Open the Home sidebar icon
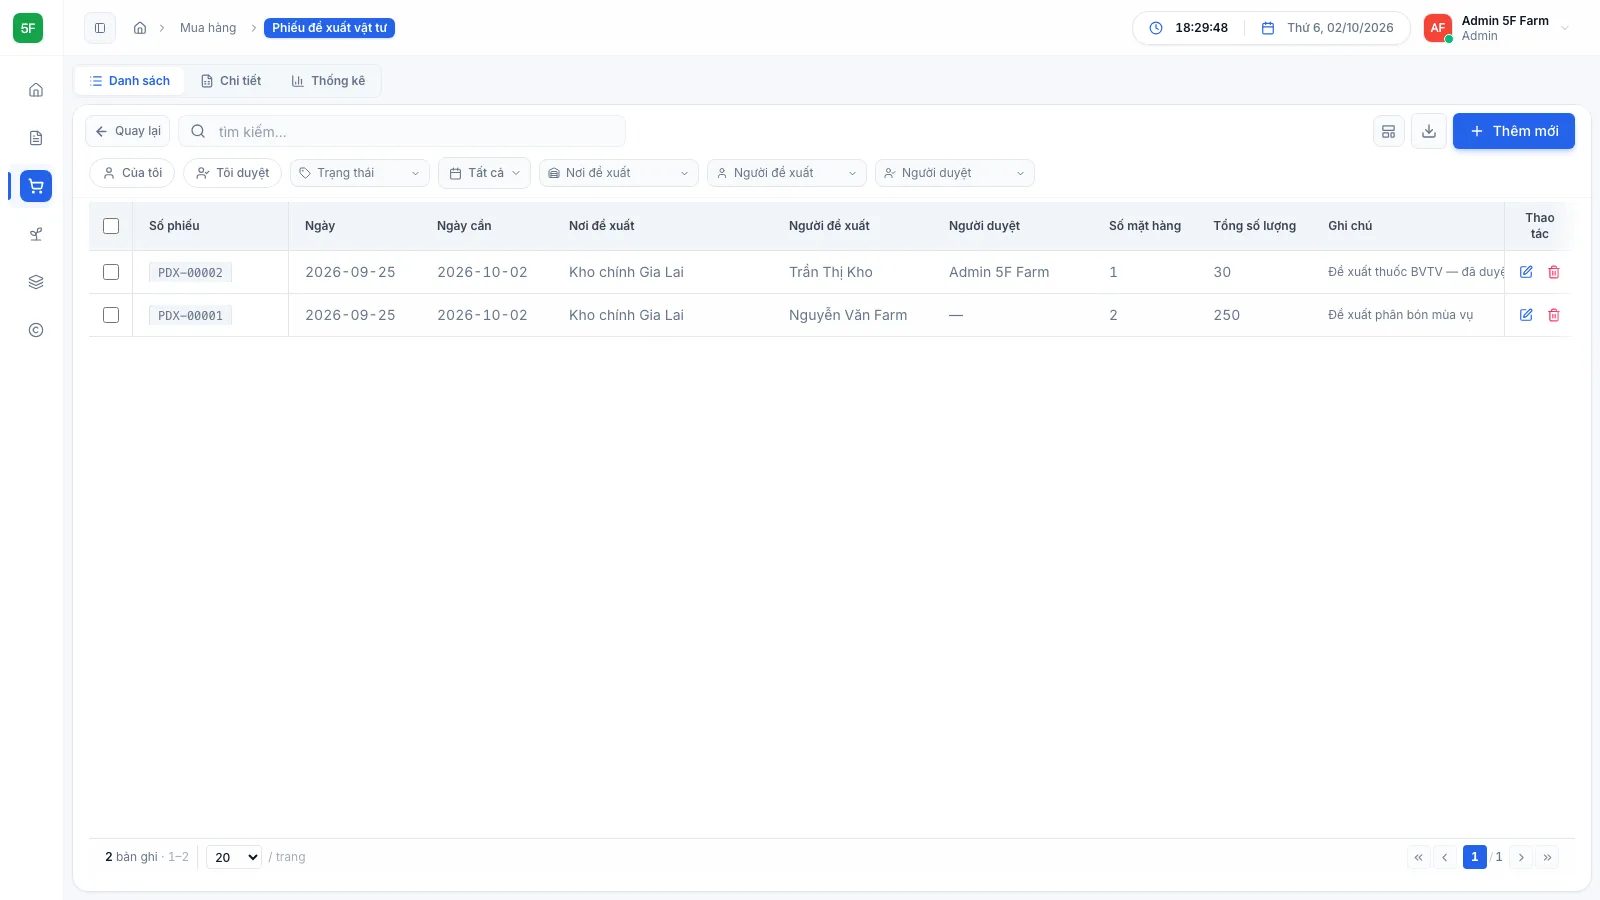This screenshot has height=900, width=1600. click(36, 90)
